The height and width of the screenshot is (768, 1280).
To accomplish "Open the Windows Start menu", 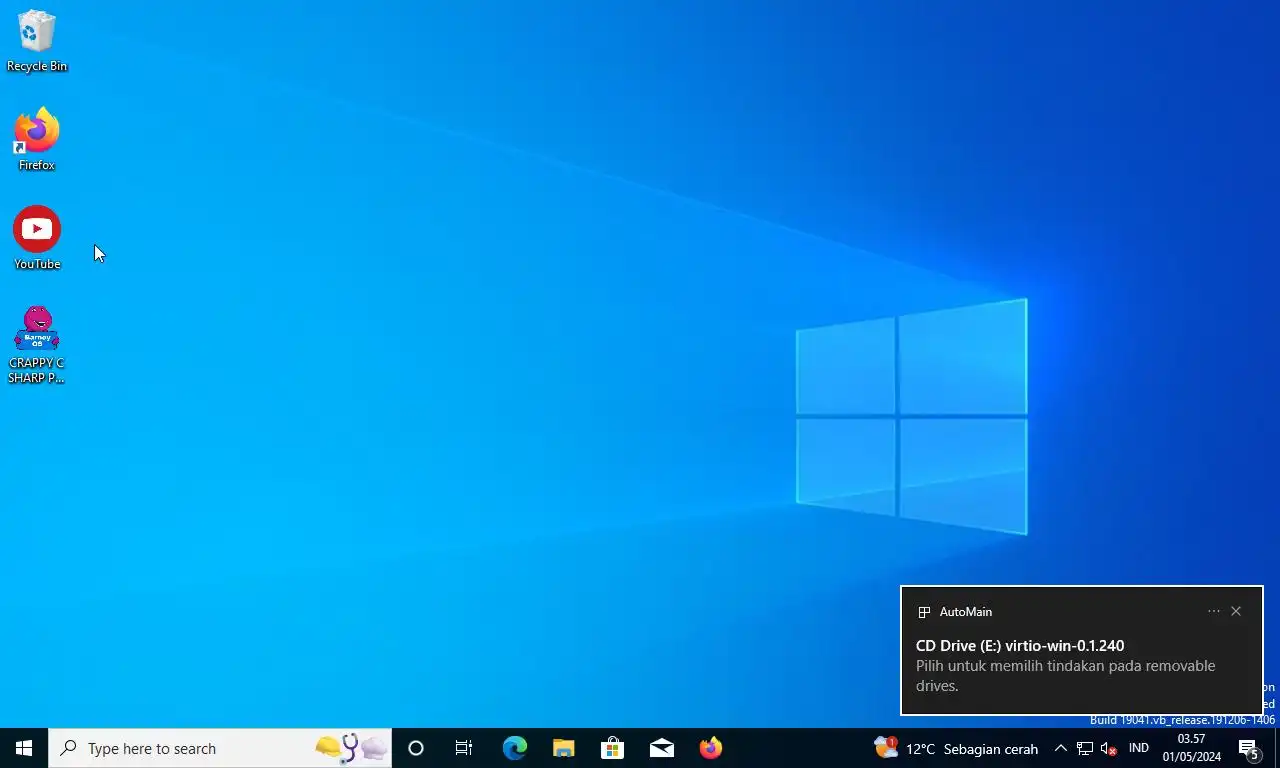I will click(24, 748).
